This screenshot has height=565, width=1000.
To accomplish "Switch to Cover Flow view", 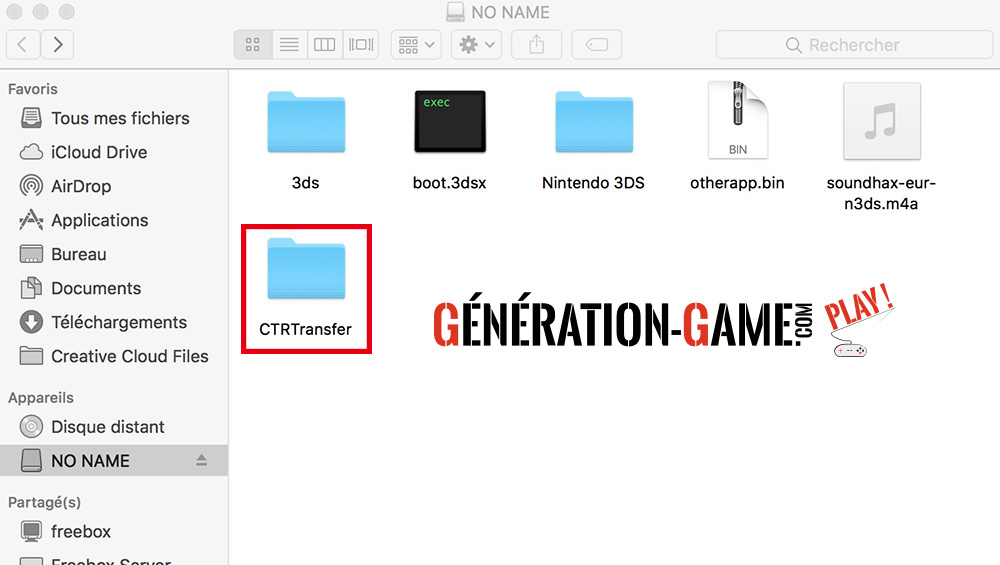I will click(361, 45).
